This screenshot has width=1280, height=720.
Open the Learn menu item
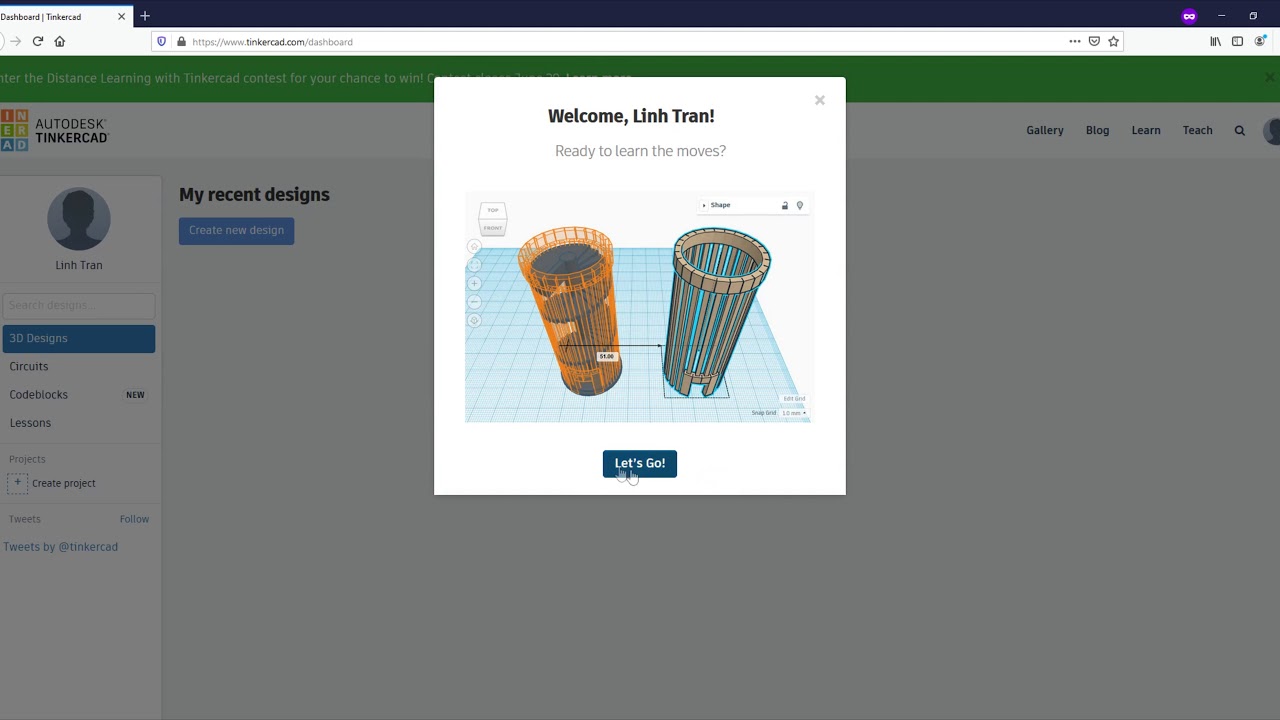click(1146, 130)
